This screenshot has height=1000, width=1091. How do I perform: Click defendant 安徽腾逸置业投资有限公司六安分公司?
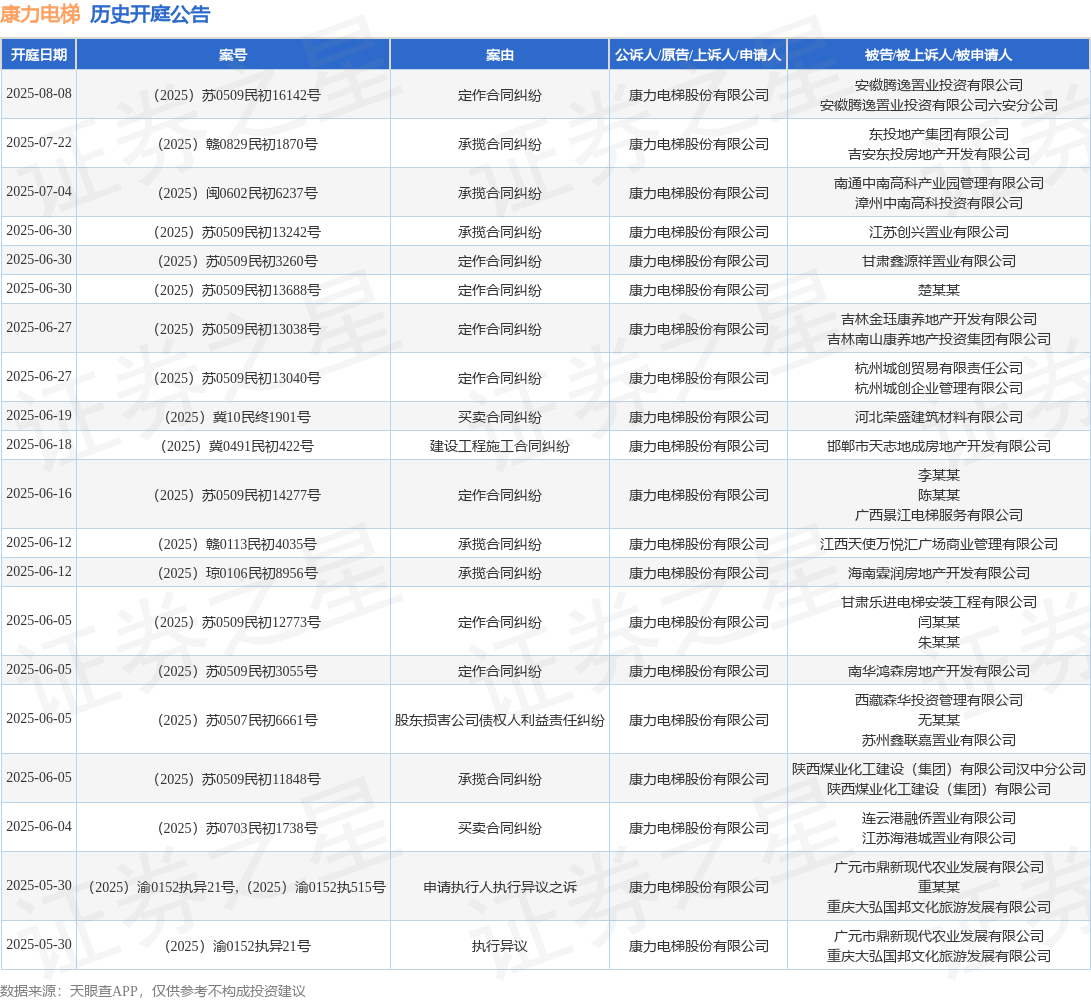point(939,105)
